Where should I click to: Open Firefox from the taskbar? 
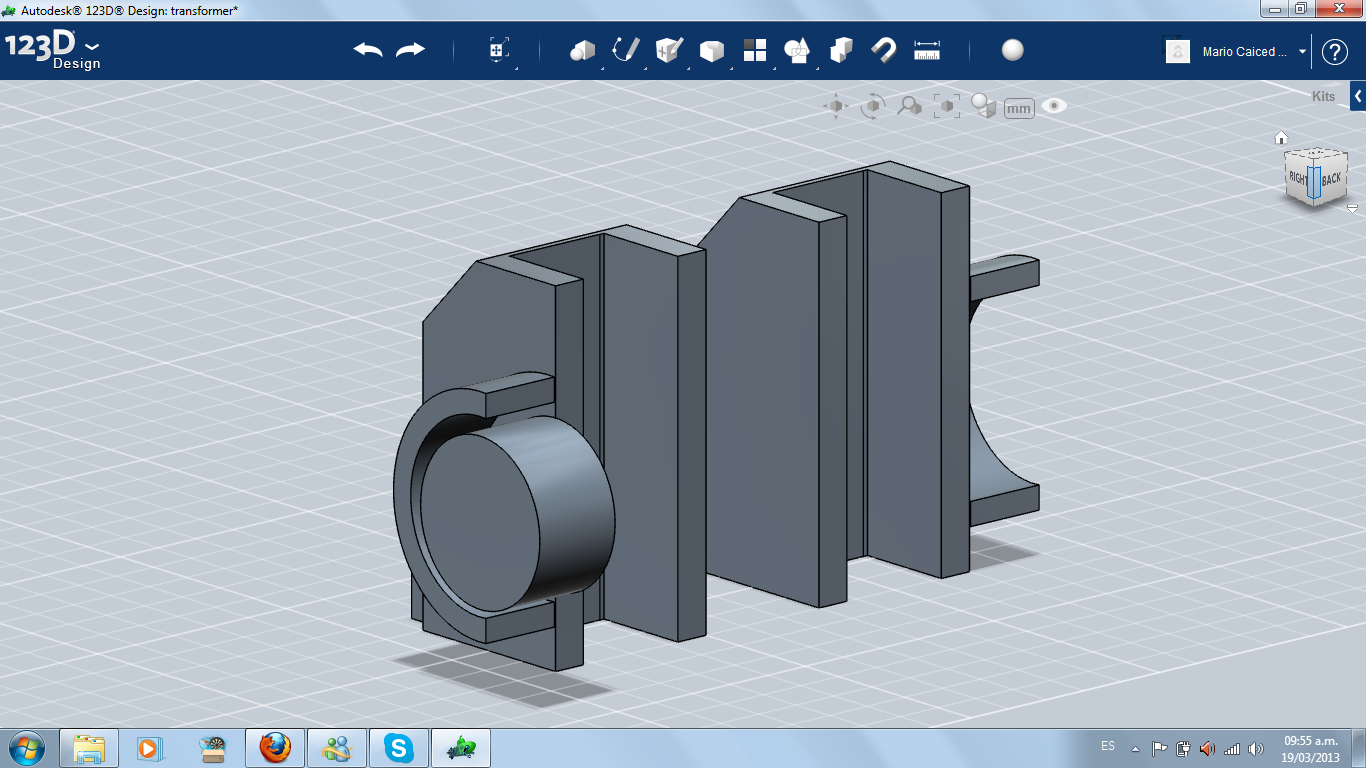click(274, 748)
